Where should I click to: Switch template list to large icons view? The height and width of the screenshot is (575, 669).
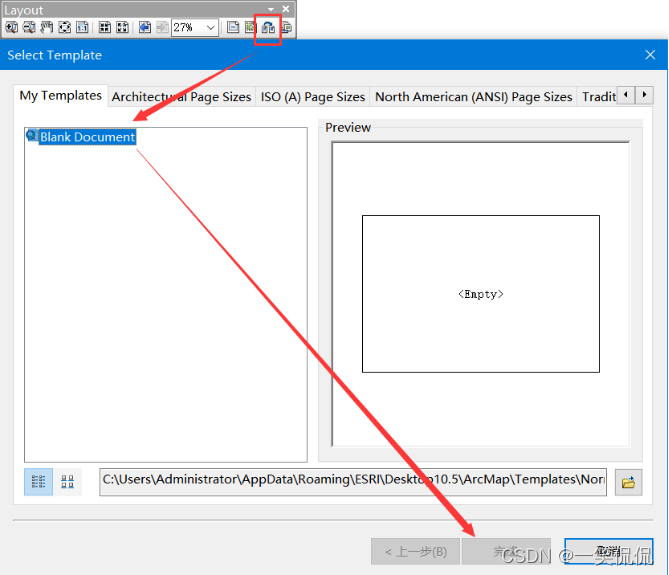point(67,482)
